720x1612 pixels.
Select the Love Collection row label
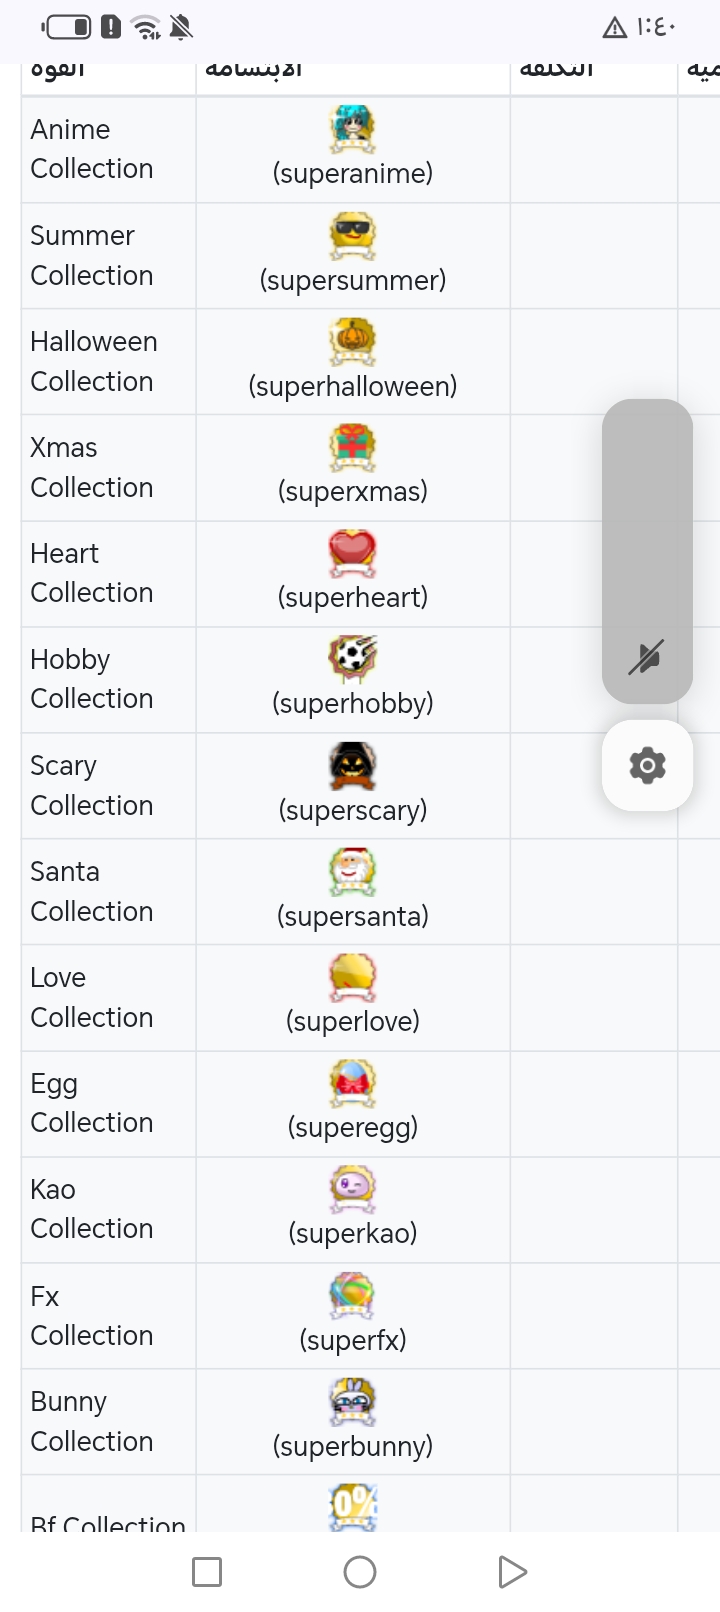point(92,997)
